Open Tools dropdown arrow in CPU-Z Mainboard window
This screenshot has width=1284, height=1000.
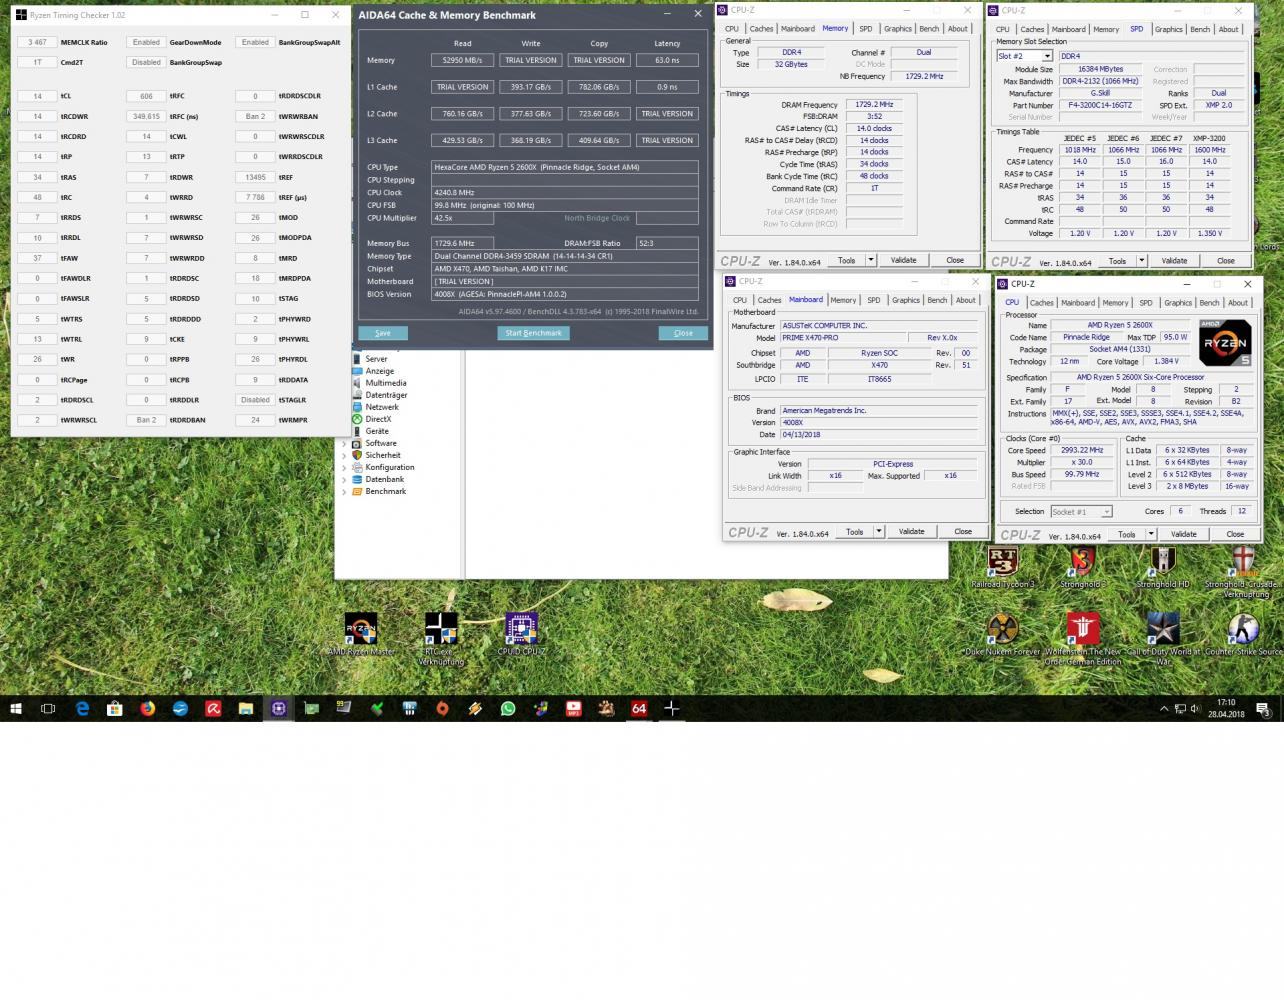pyautogui.click(x=879, y=532)
